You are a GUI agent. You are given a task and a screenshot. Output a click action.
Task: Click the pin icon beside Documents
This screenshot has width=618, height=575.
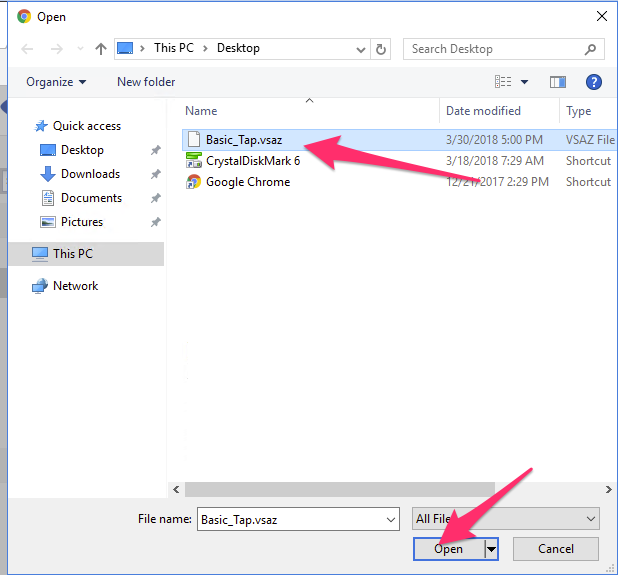[x=156, y=198]
